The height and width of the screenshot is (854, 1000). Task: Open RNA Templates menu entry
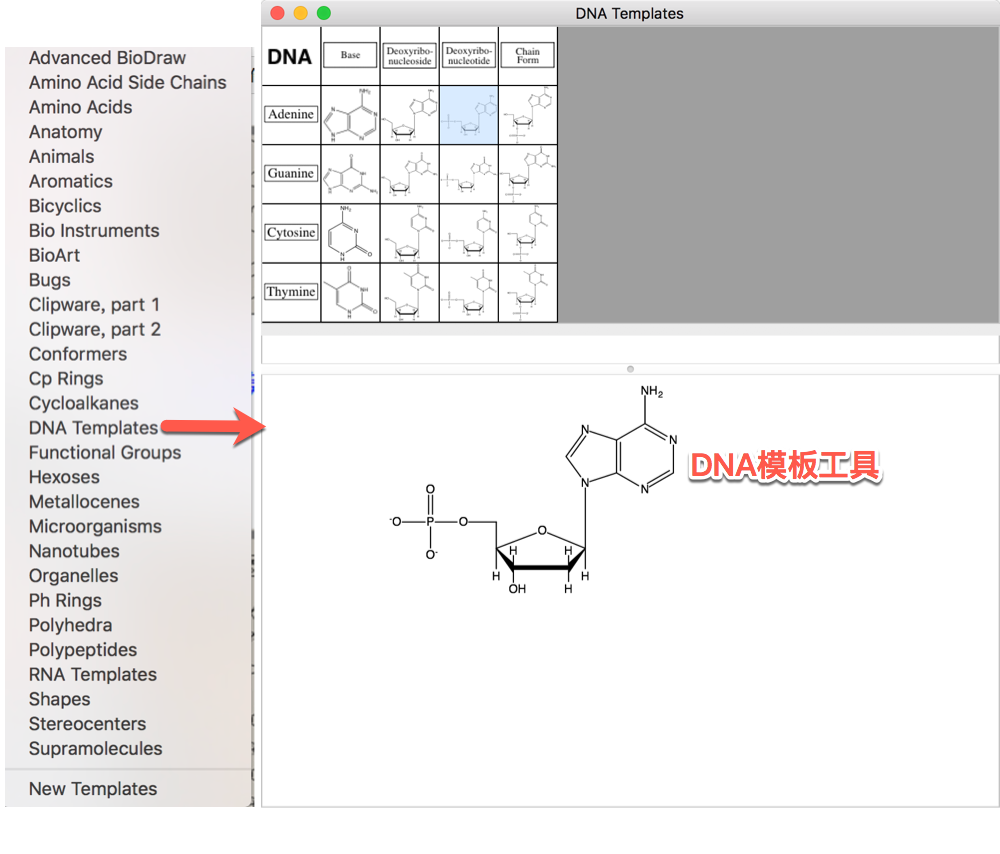(x=92, y=675)
